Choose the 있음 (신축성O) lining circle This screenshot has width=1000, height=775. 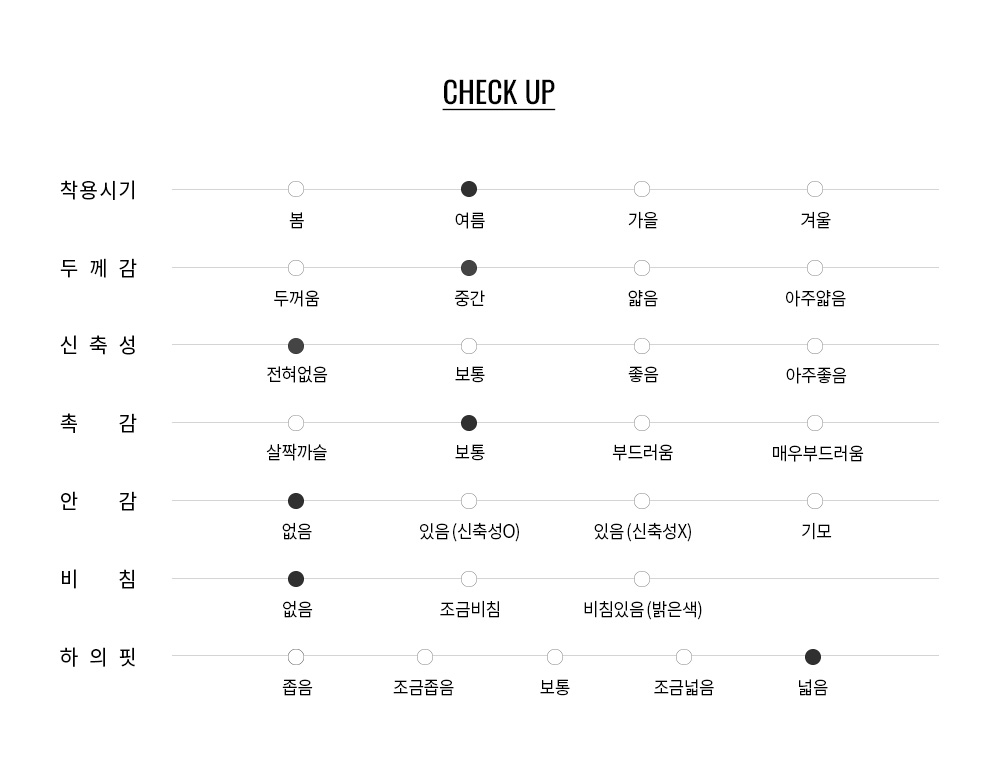tap(469, 501)
